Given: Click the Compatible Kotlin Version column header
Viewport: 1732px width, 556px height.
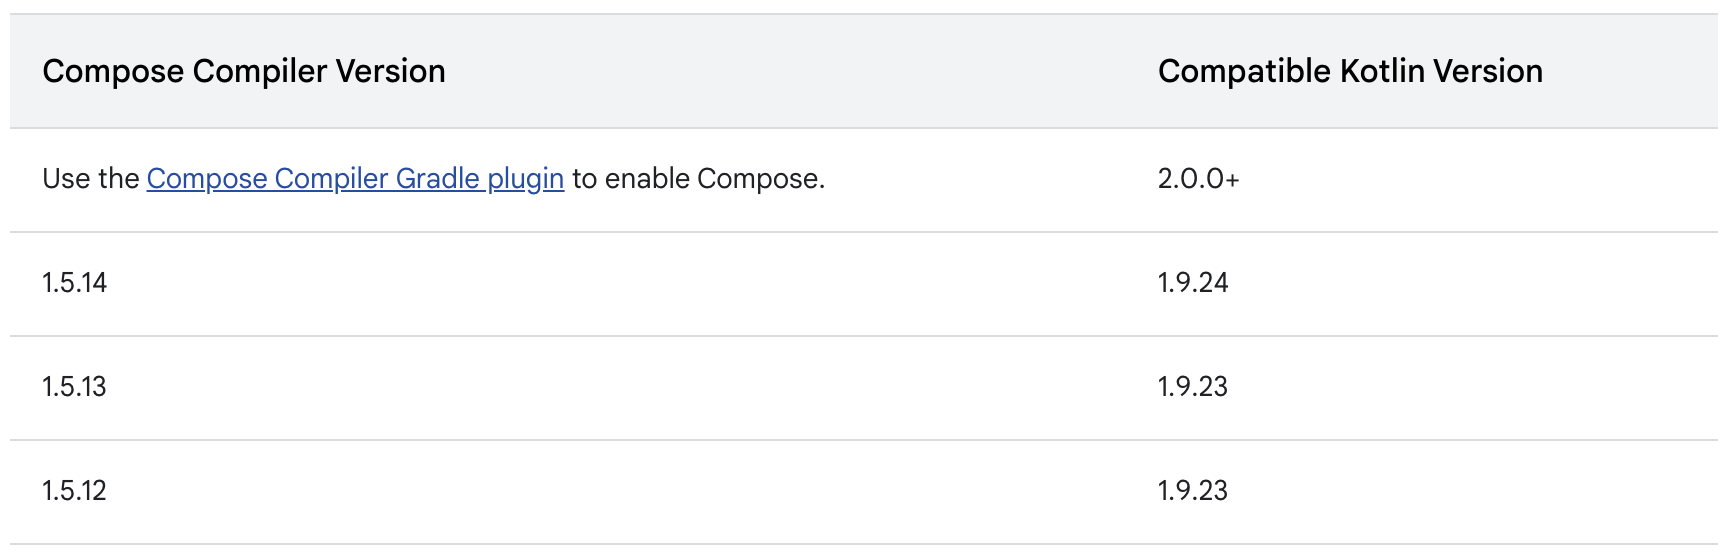Looking at the screenshot, I should point(1350,71).
